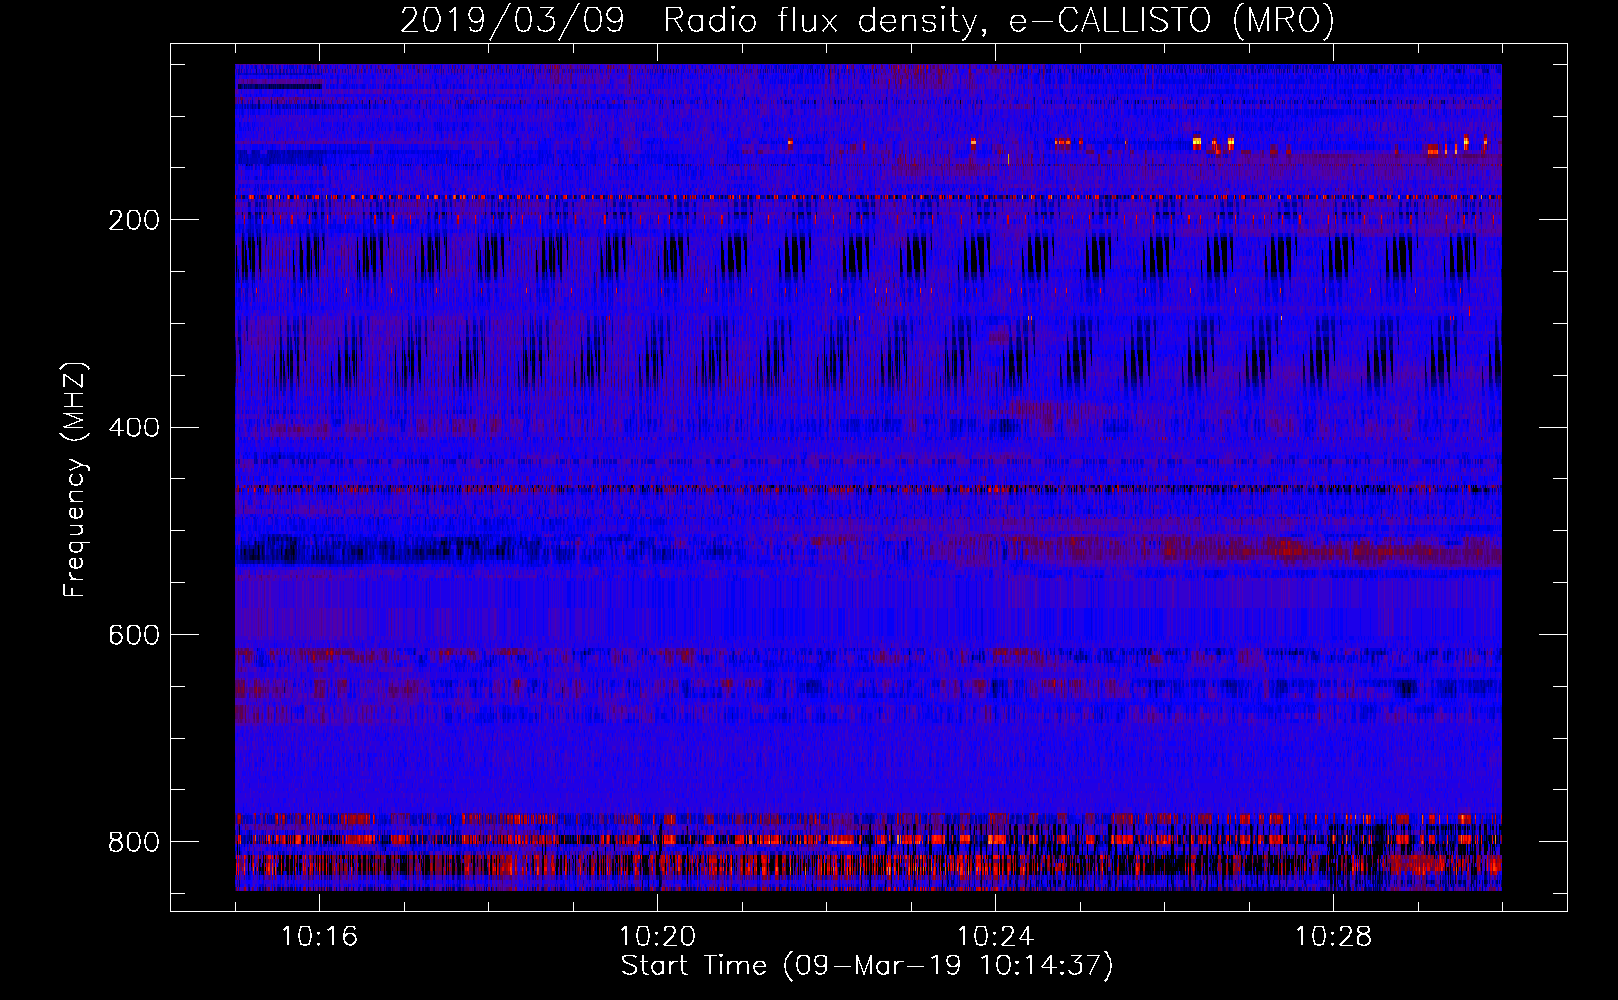Click the '10:28' time tick label
The height and width of the screenshot is (1000, 1618).
1333,937
